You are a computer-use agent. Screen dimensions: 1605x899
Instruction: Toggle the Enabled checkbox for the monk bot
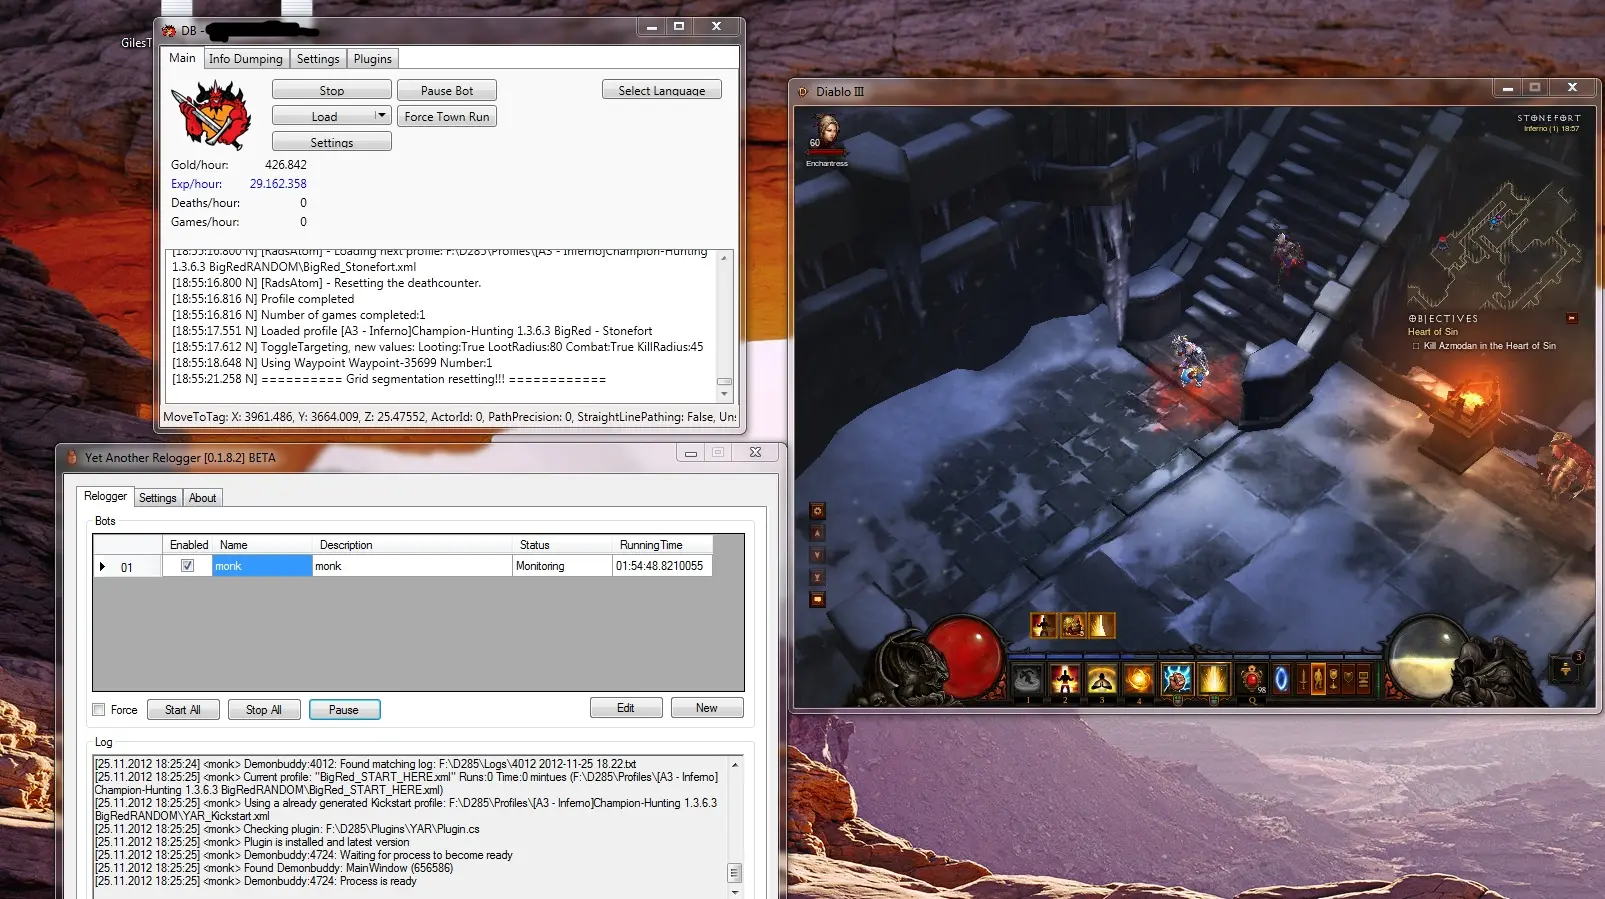click(x=187, y=566)
